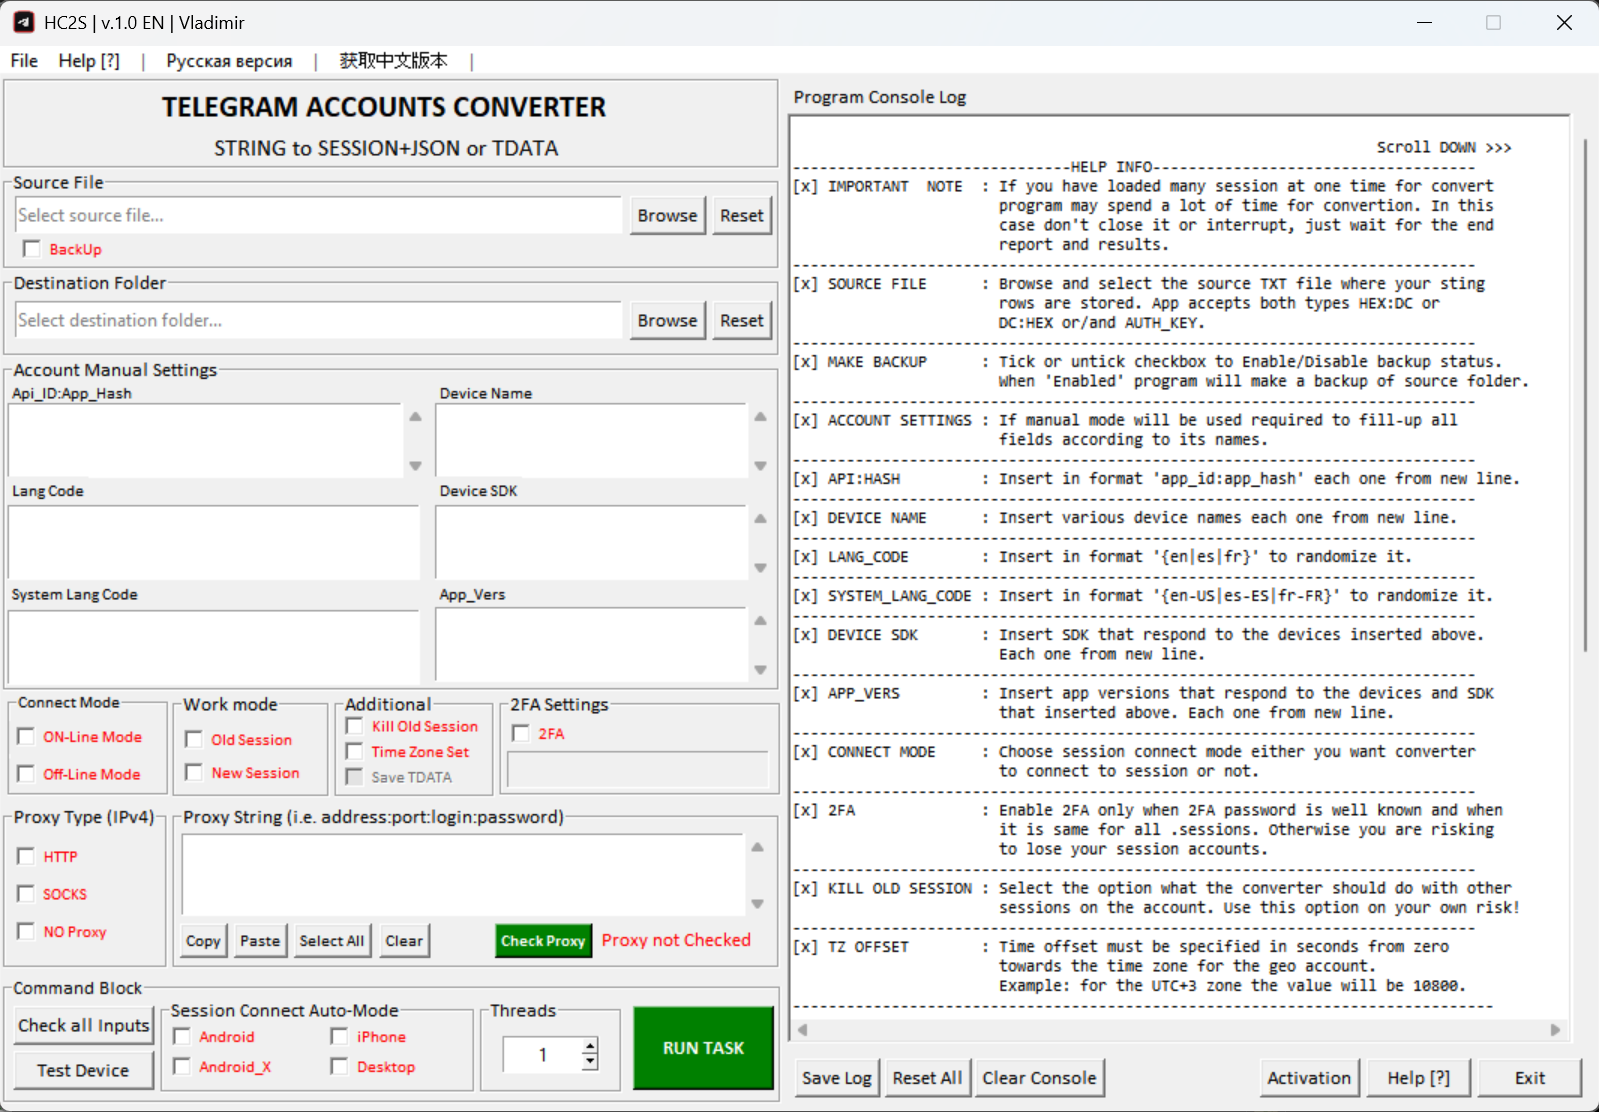The height and width of the screenshot is (1112, 1599).
Task: Enable Desktop auto-mode checkbox
Action: [x=340, y=1067]
